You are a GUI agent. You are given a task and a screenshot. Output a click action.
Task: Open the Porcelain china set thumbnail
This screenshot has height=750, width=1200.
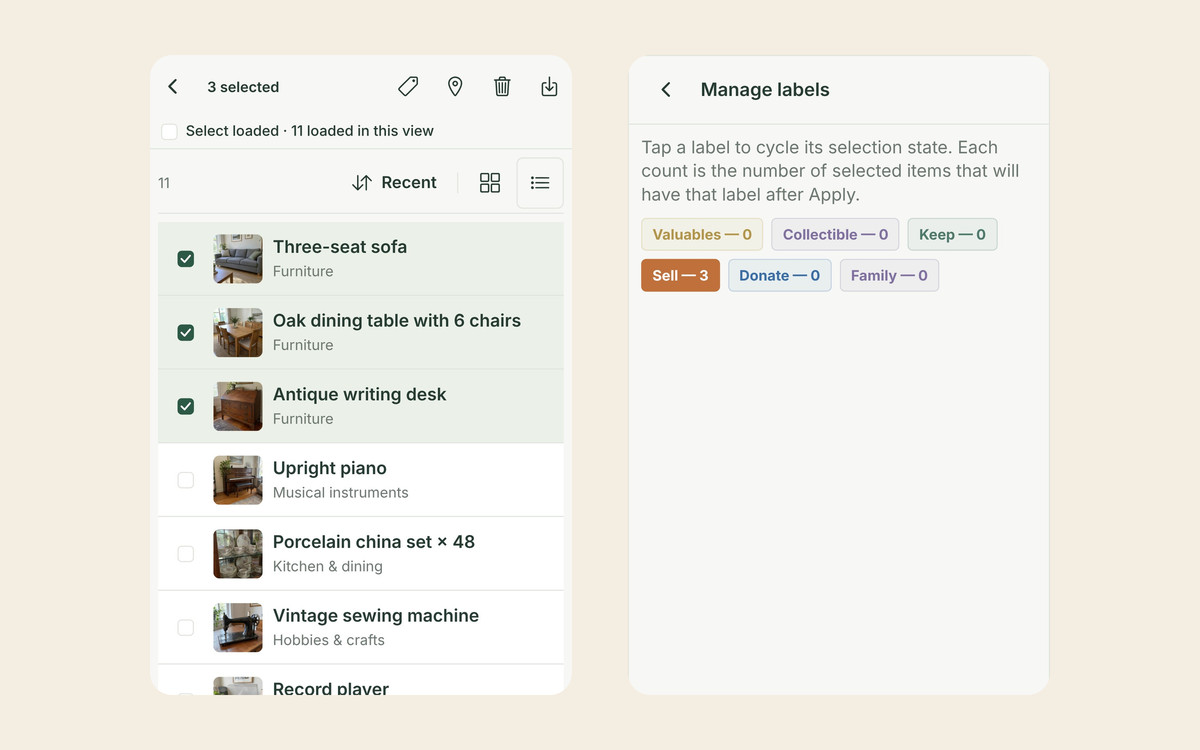tap(238, 554)
